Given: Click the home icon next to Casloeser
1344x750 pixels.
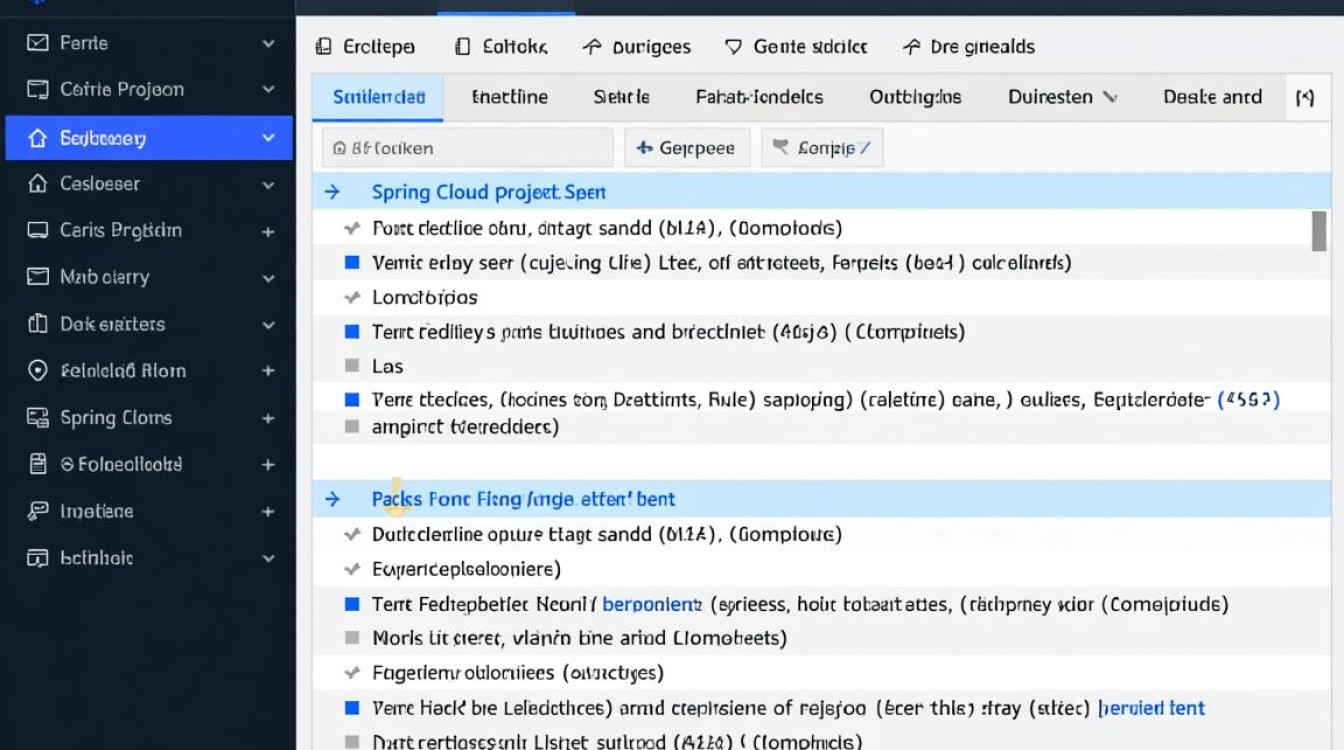Looking at the screenshot, I should pos(38,184).
